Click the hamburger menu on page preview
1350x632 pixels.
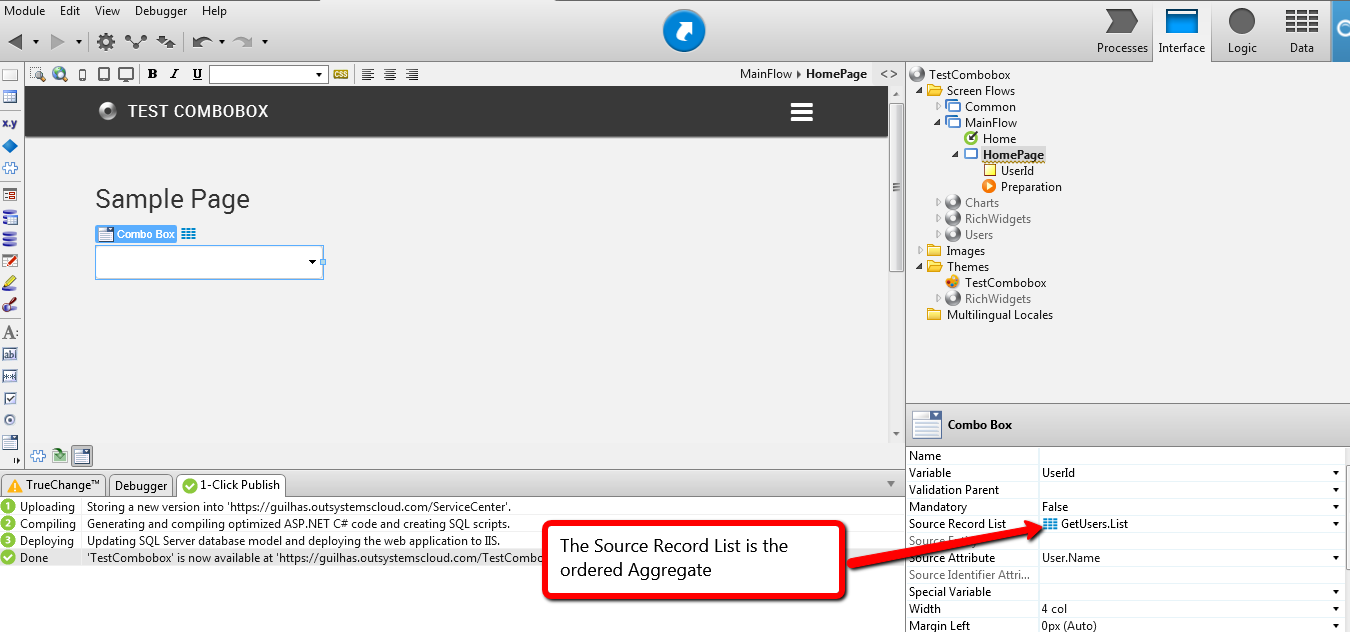click(x=801, y=112)
